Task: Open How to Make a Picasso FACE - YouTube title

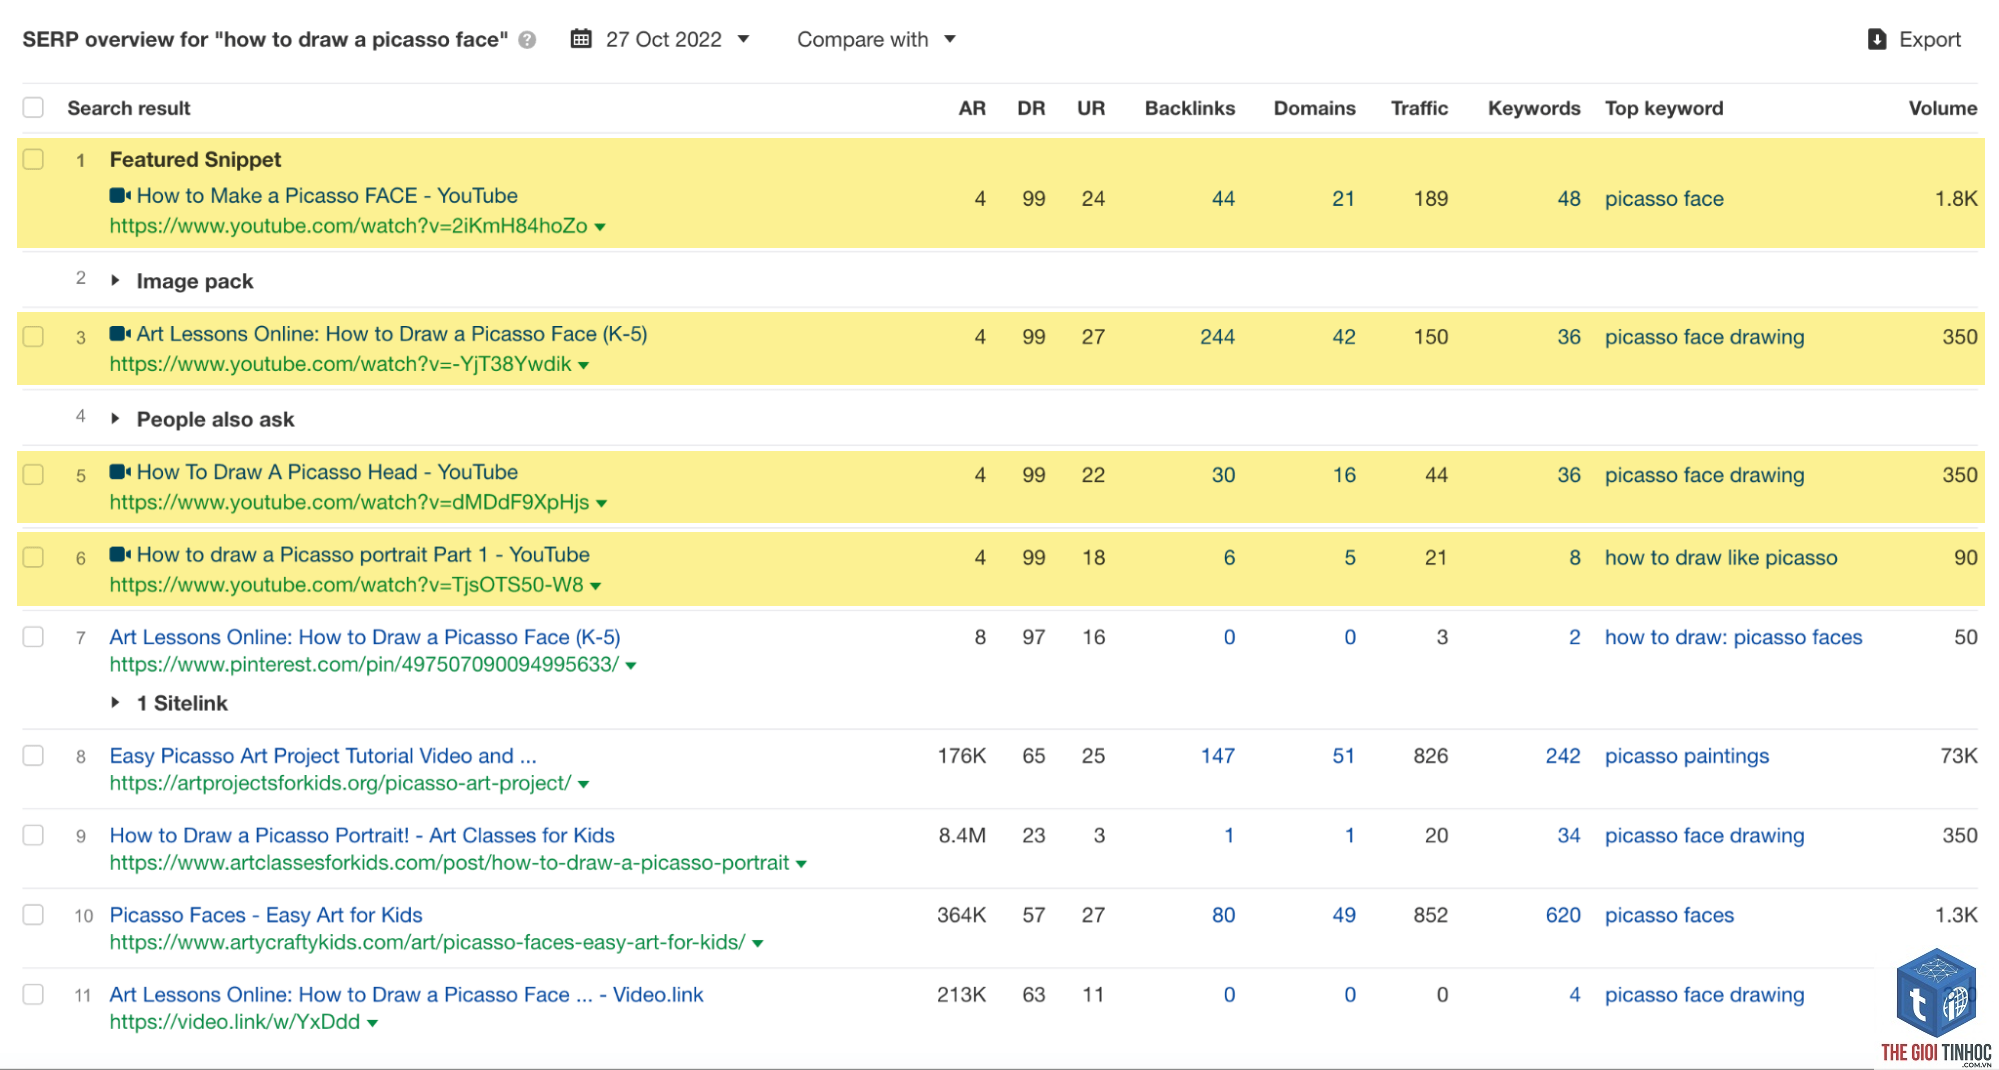Action: [x=327, y=196]
